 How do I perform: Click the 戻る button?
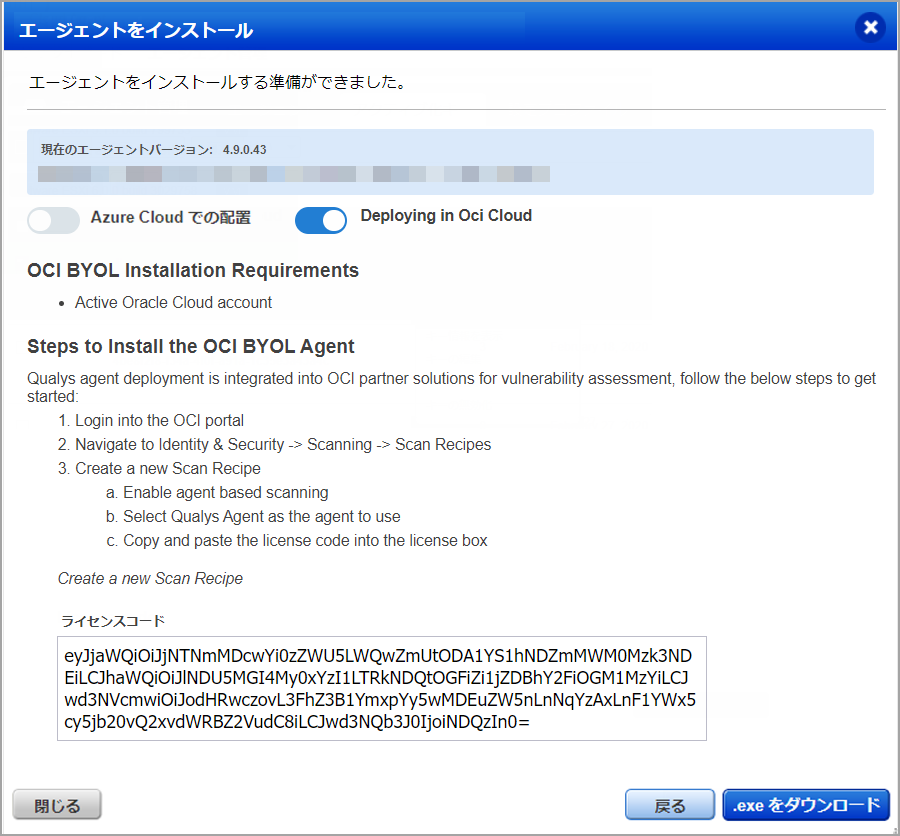coord(670,804)
